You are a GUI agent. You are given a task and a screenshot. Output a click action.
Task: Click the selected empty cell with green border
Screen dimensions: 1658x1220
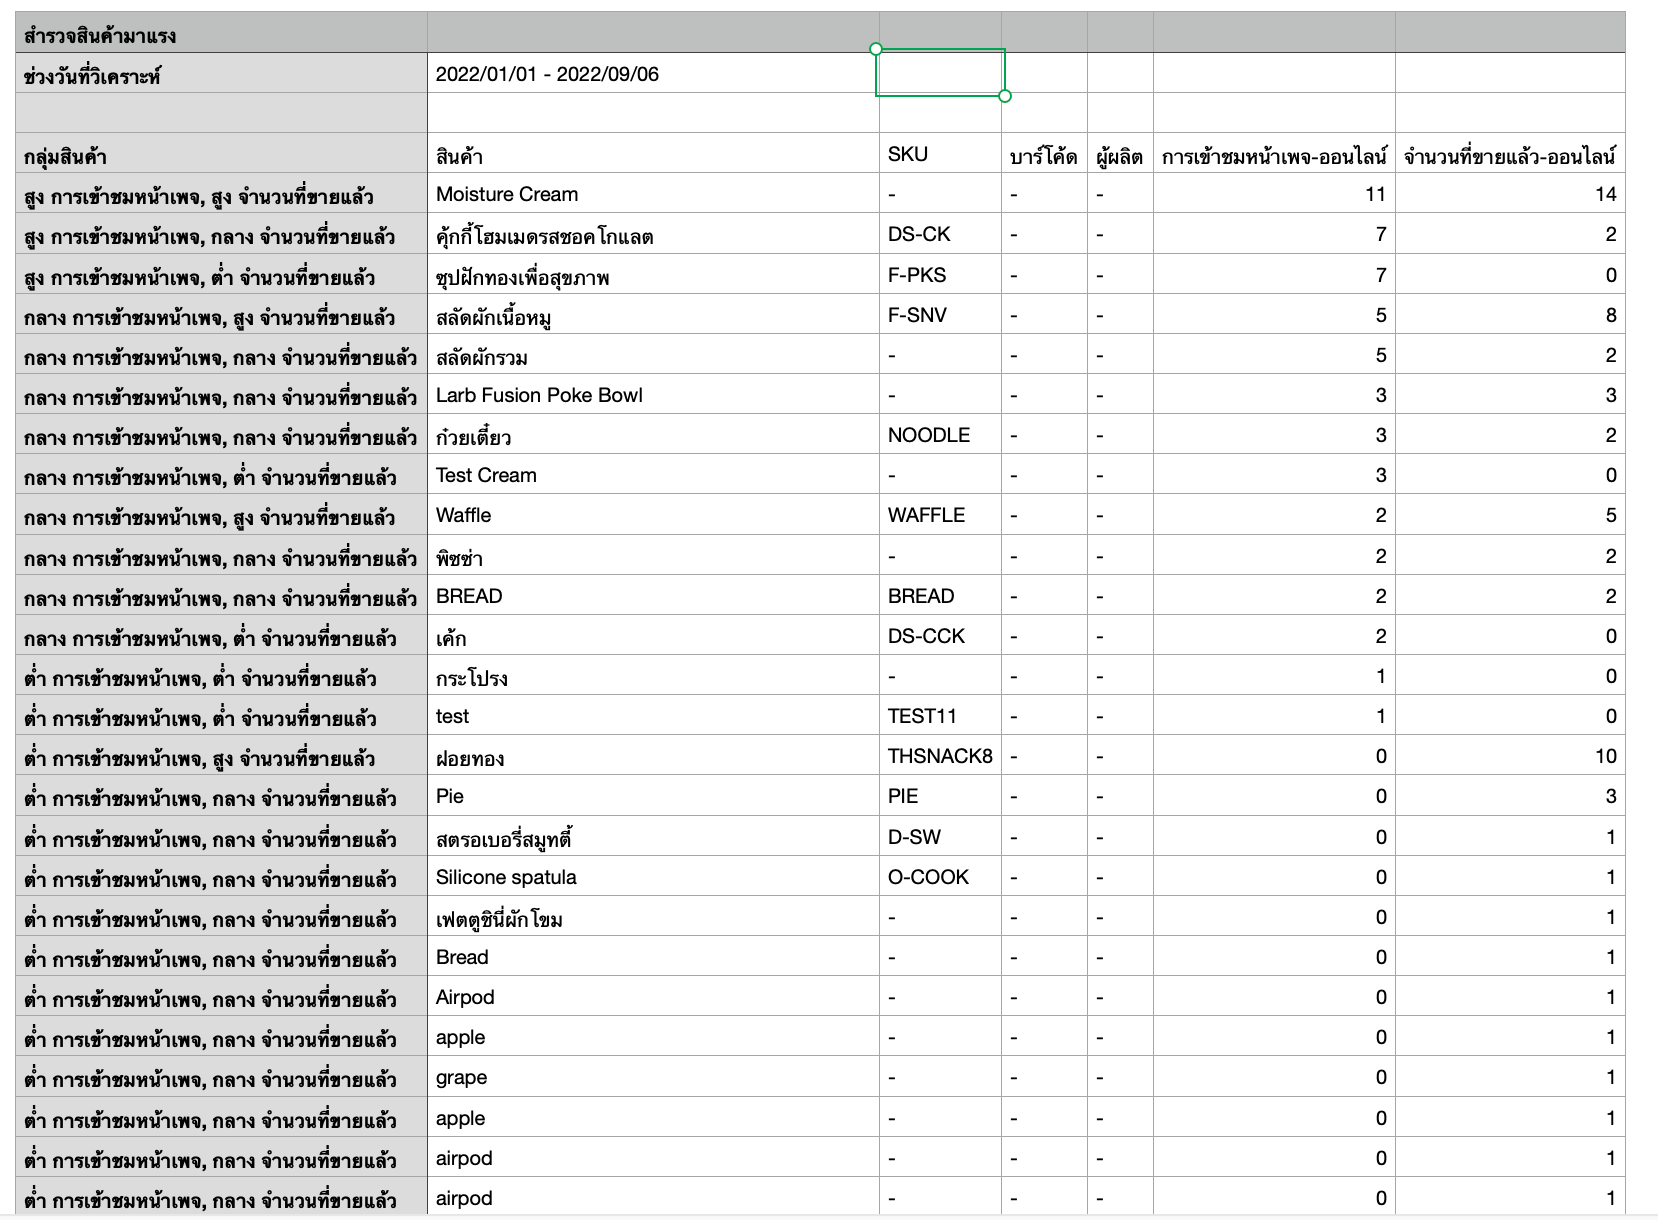pos(940,73)
